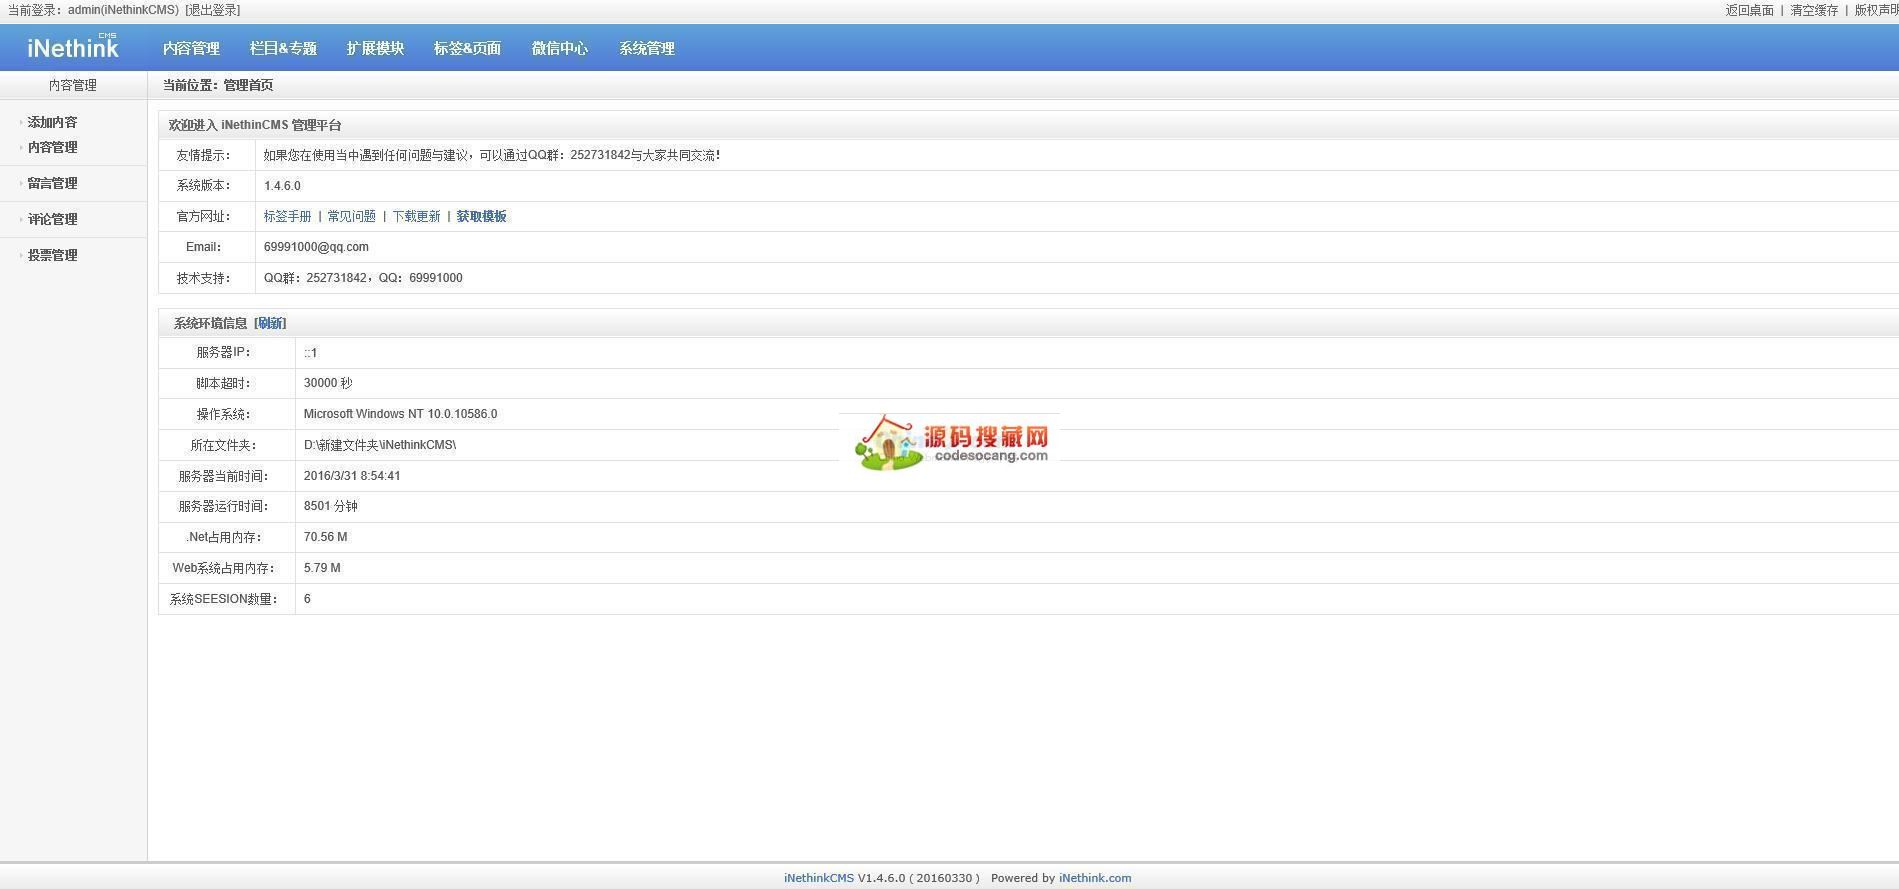The height and width of the screenshot is (889, 1899).
Task: Open 内容管理 in the top navigation
Action: 191,48
